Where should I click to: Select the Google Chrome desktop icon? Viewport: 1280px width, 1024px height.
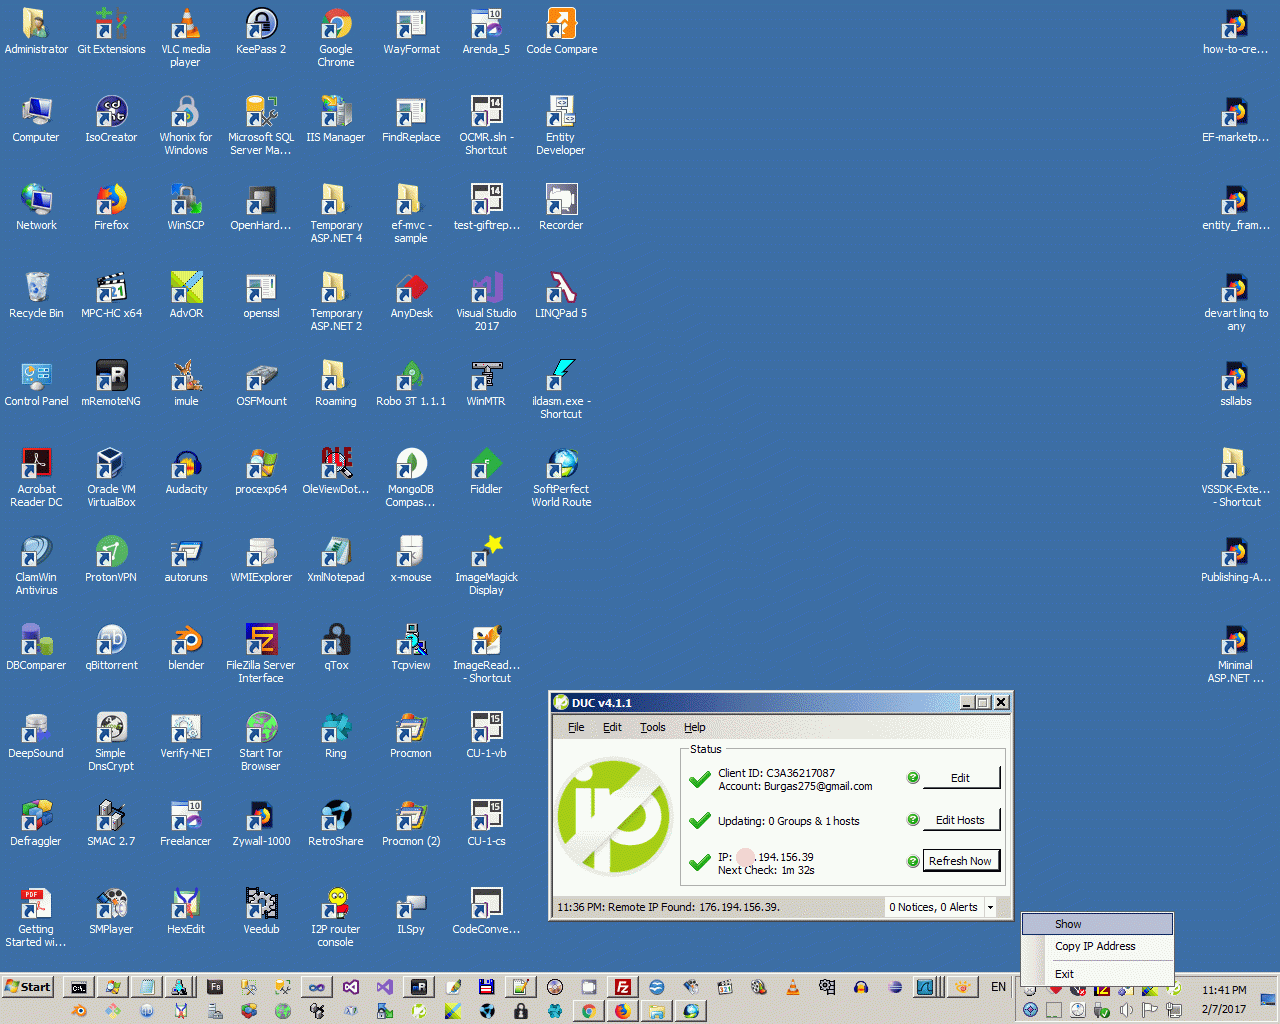[x=336, y=38]
